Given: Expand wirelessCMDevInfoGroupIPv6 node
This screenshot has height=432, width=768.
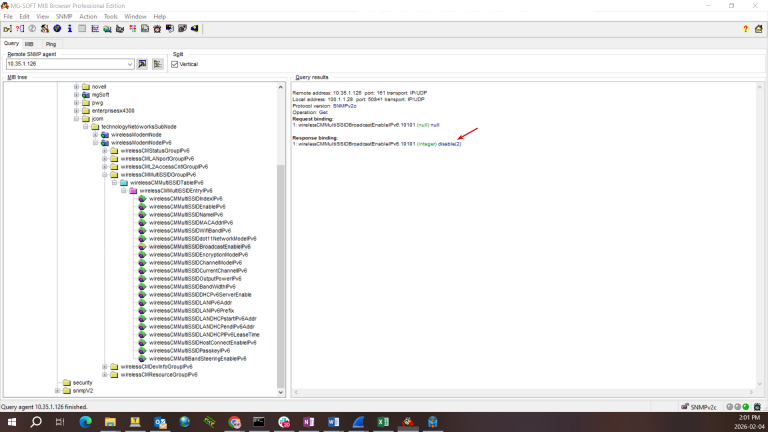Looking at the screenshot, I should coord(105,366).
